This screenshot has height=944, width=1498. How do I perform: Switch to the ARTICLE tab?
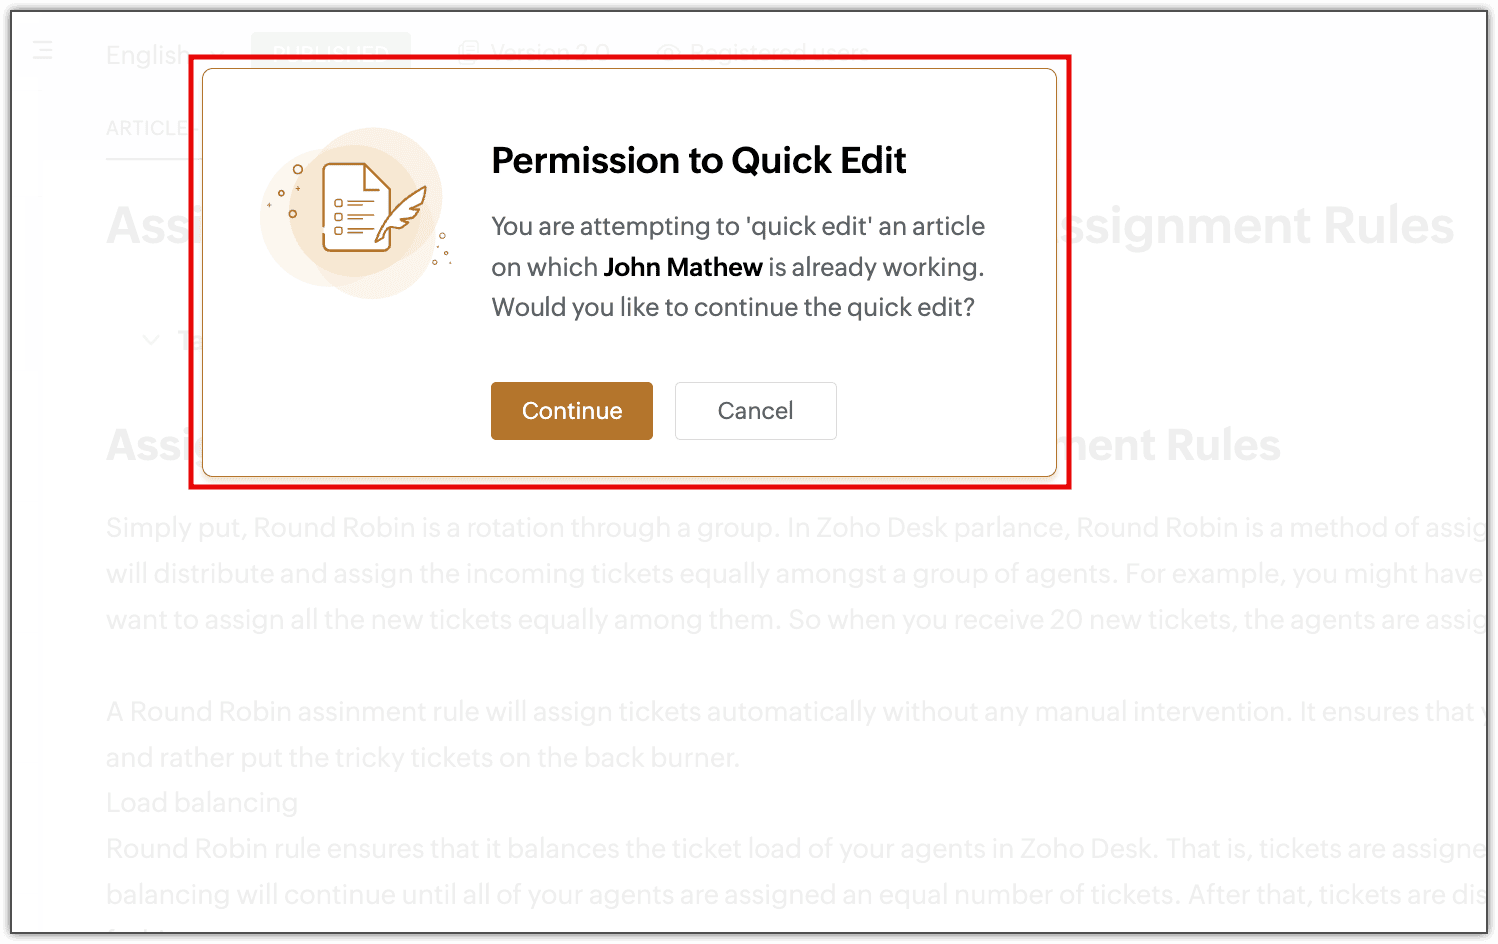(x=147, y=129)
